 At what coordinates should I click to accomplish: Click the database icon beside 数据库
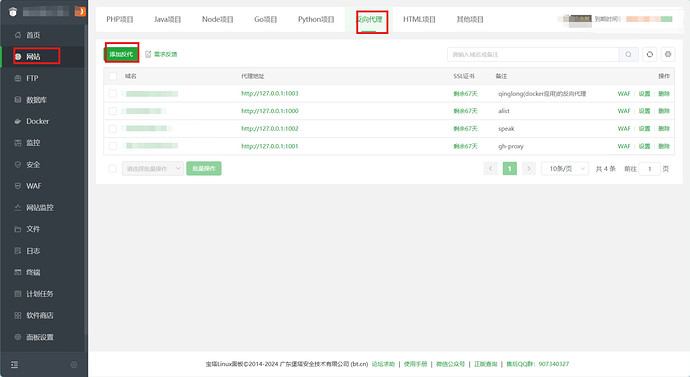pos(18,99)
